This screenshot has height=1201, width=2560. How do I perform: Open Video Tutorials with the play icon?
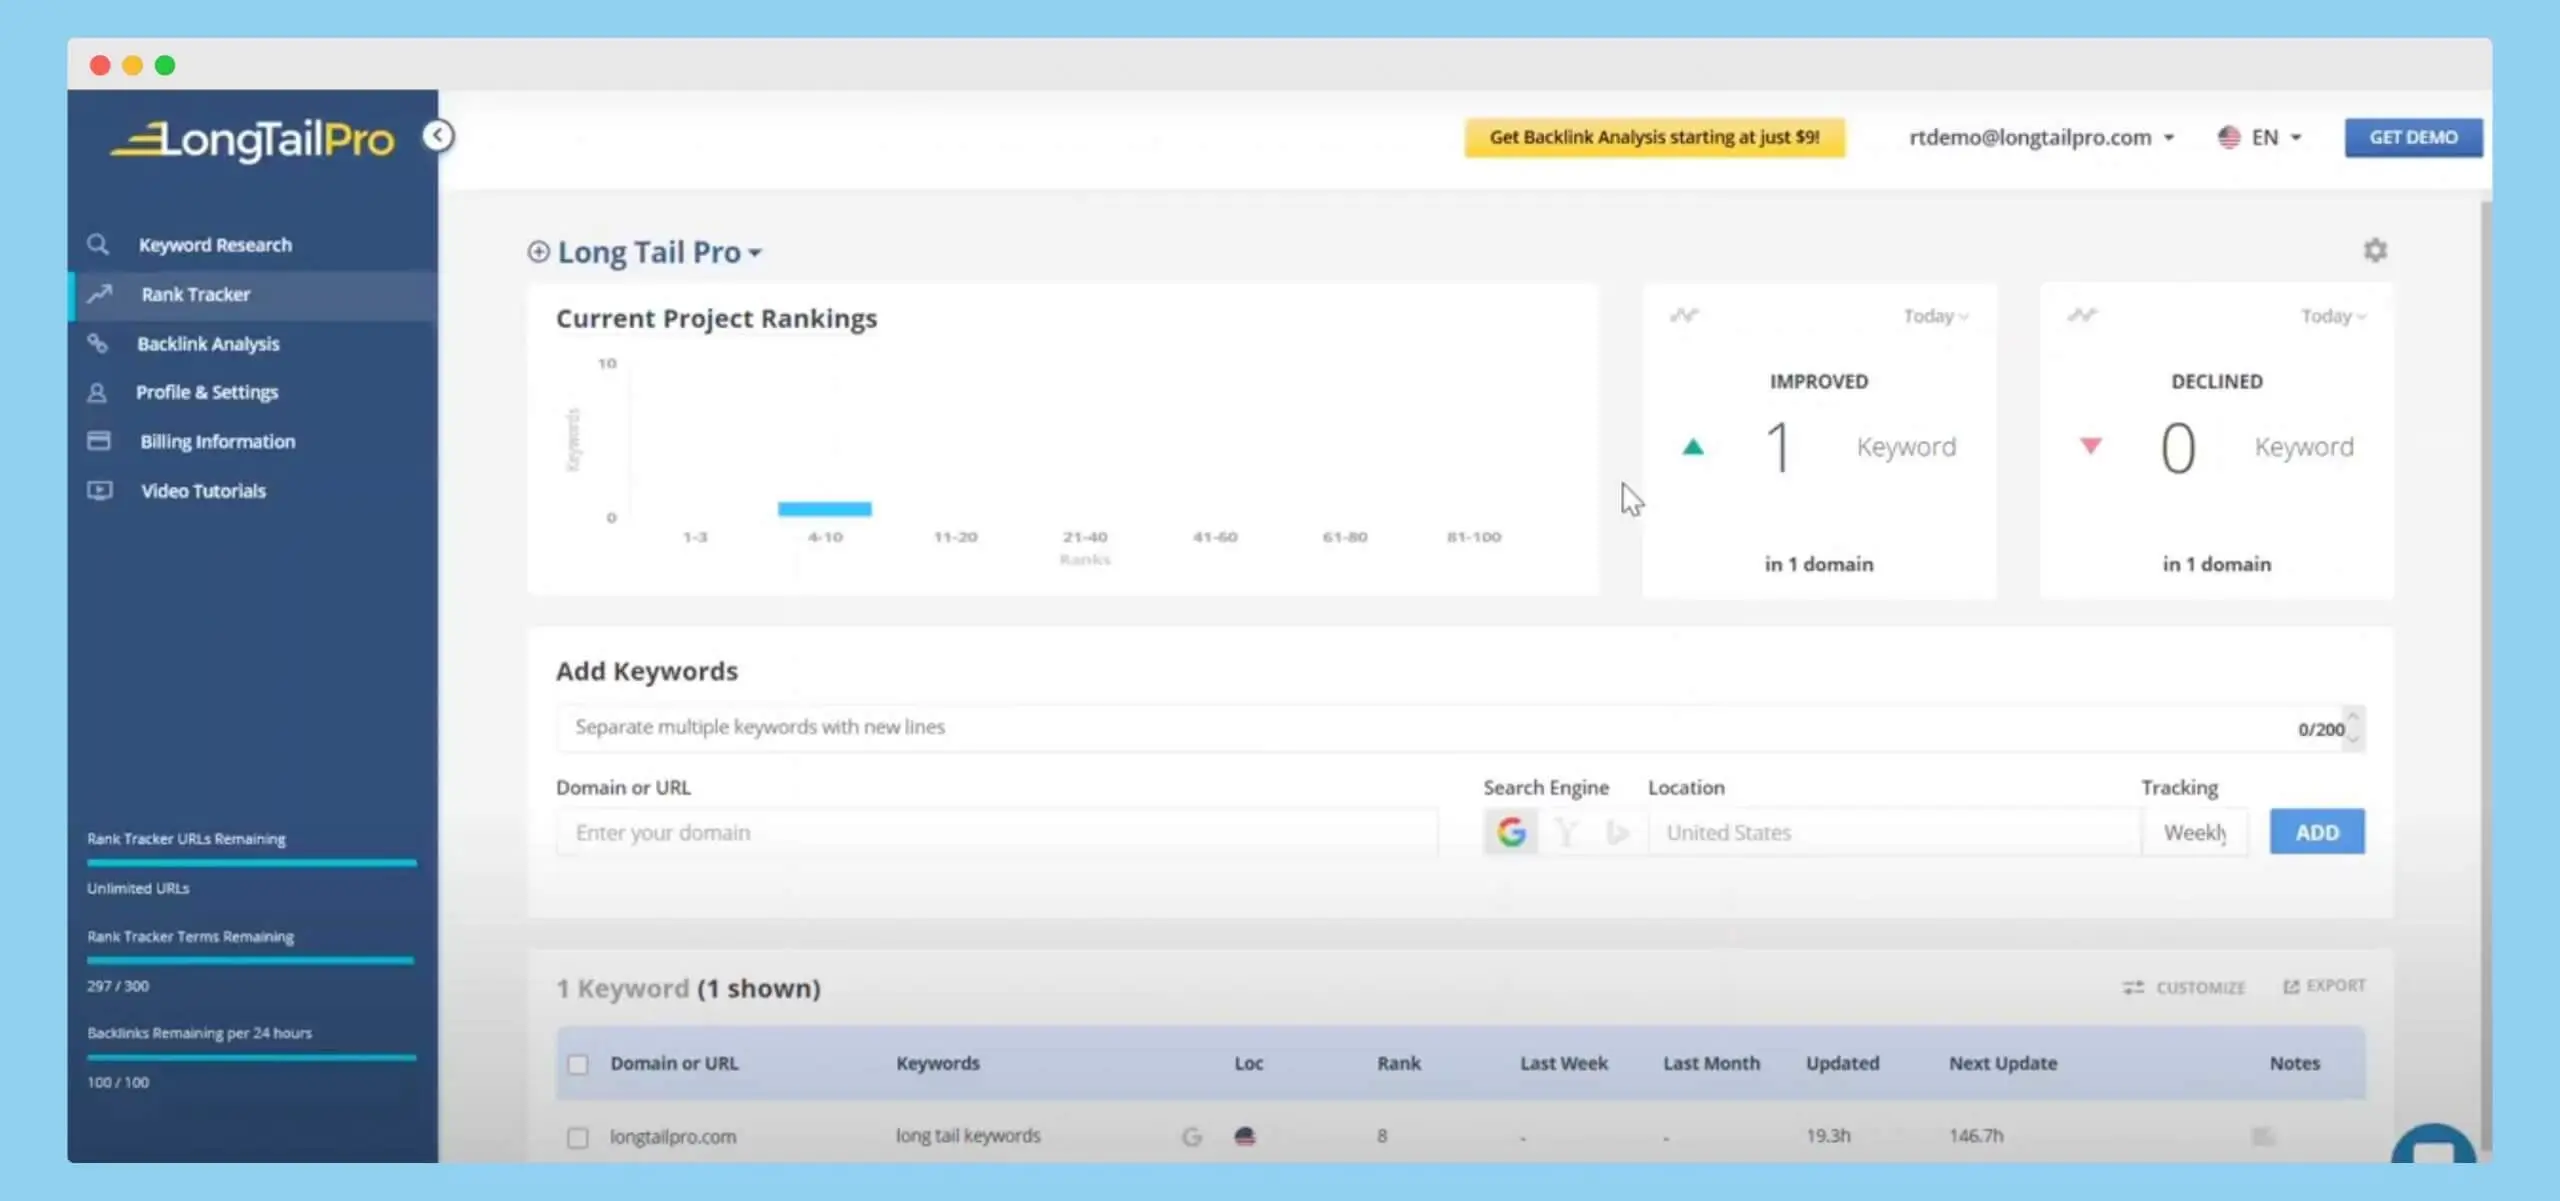pyautogui.click(x=98, y=490)
